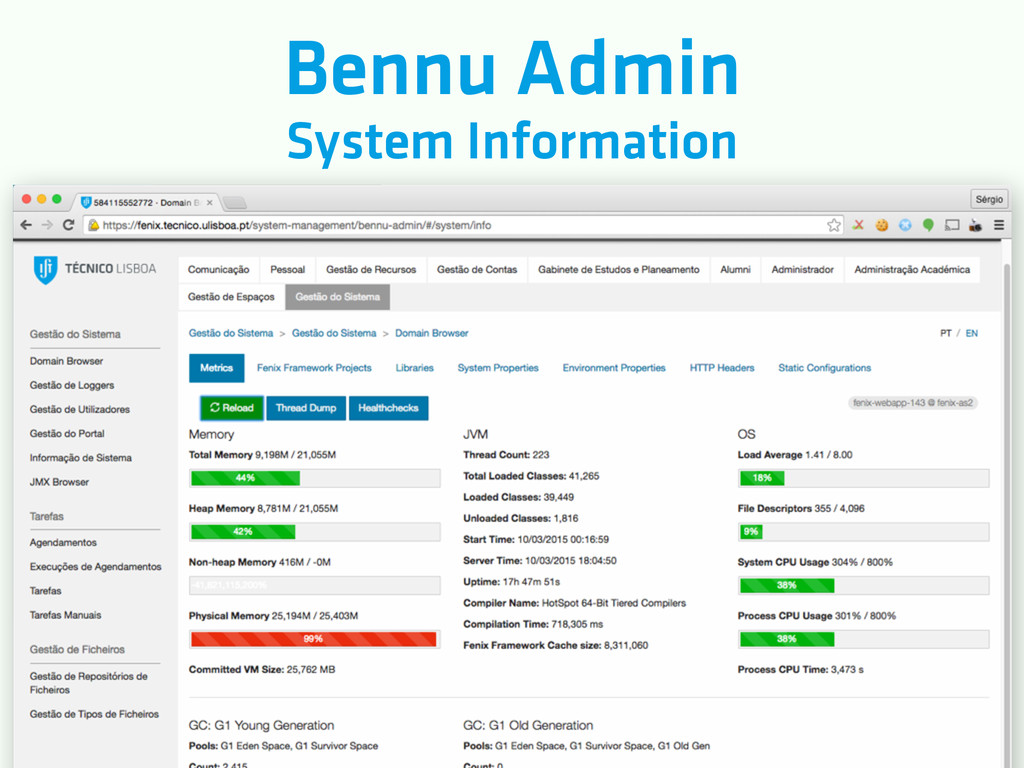Switch language to PT
This screenshot has height=768, width=1024.
[x=946, y=333]
